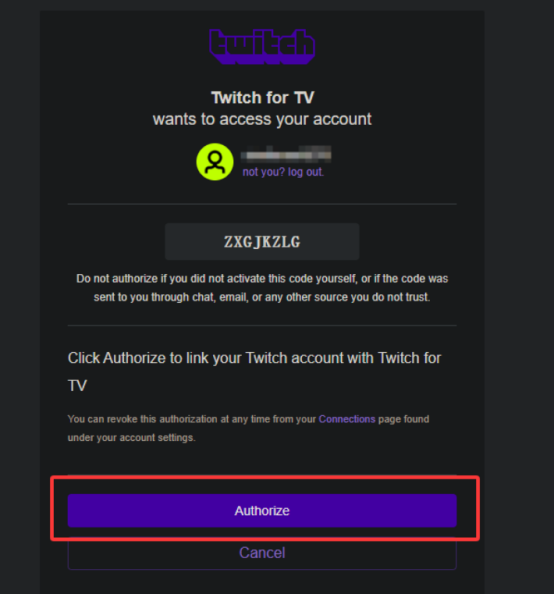
Task: Click the Cancel button
Action: [x=262, y=553]
